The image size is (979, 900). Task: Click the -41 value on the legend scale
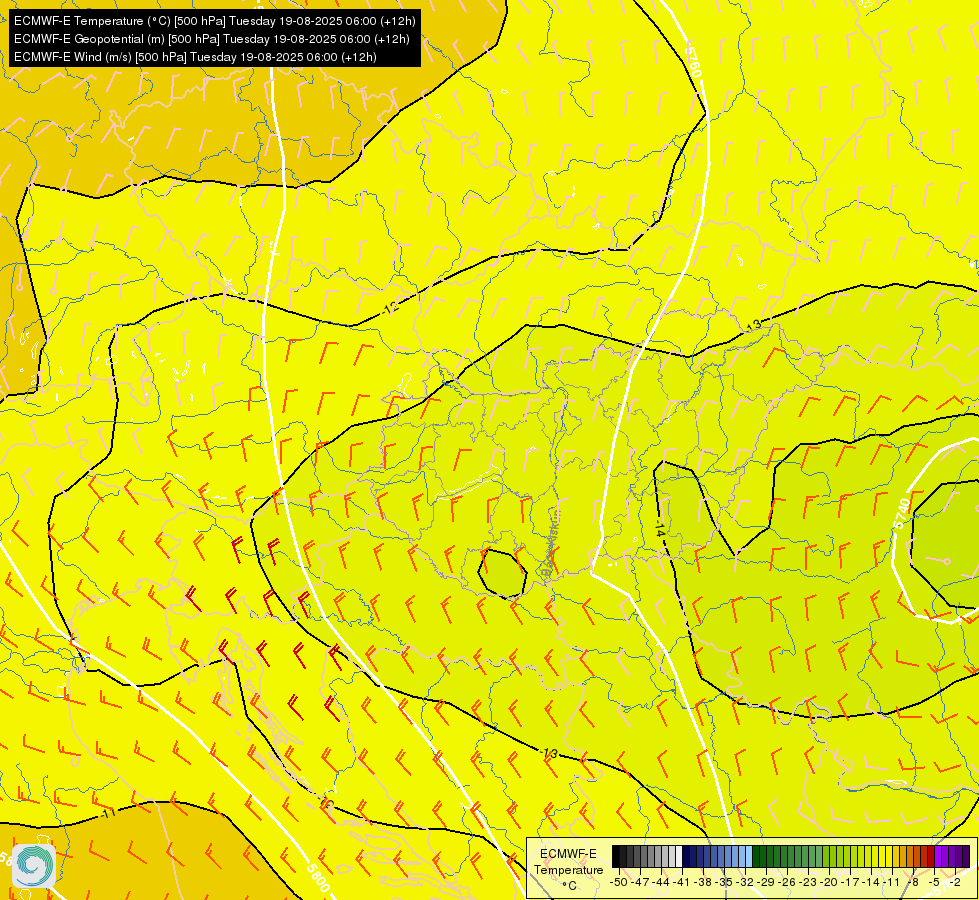tap(682, 882)
